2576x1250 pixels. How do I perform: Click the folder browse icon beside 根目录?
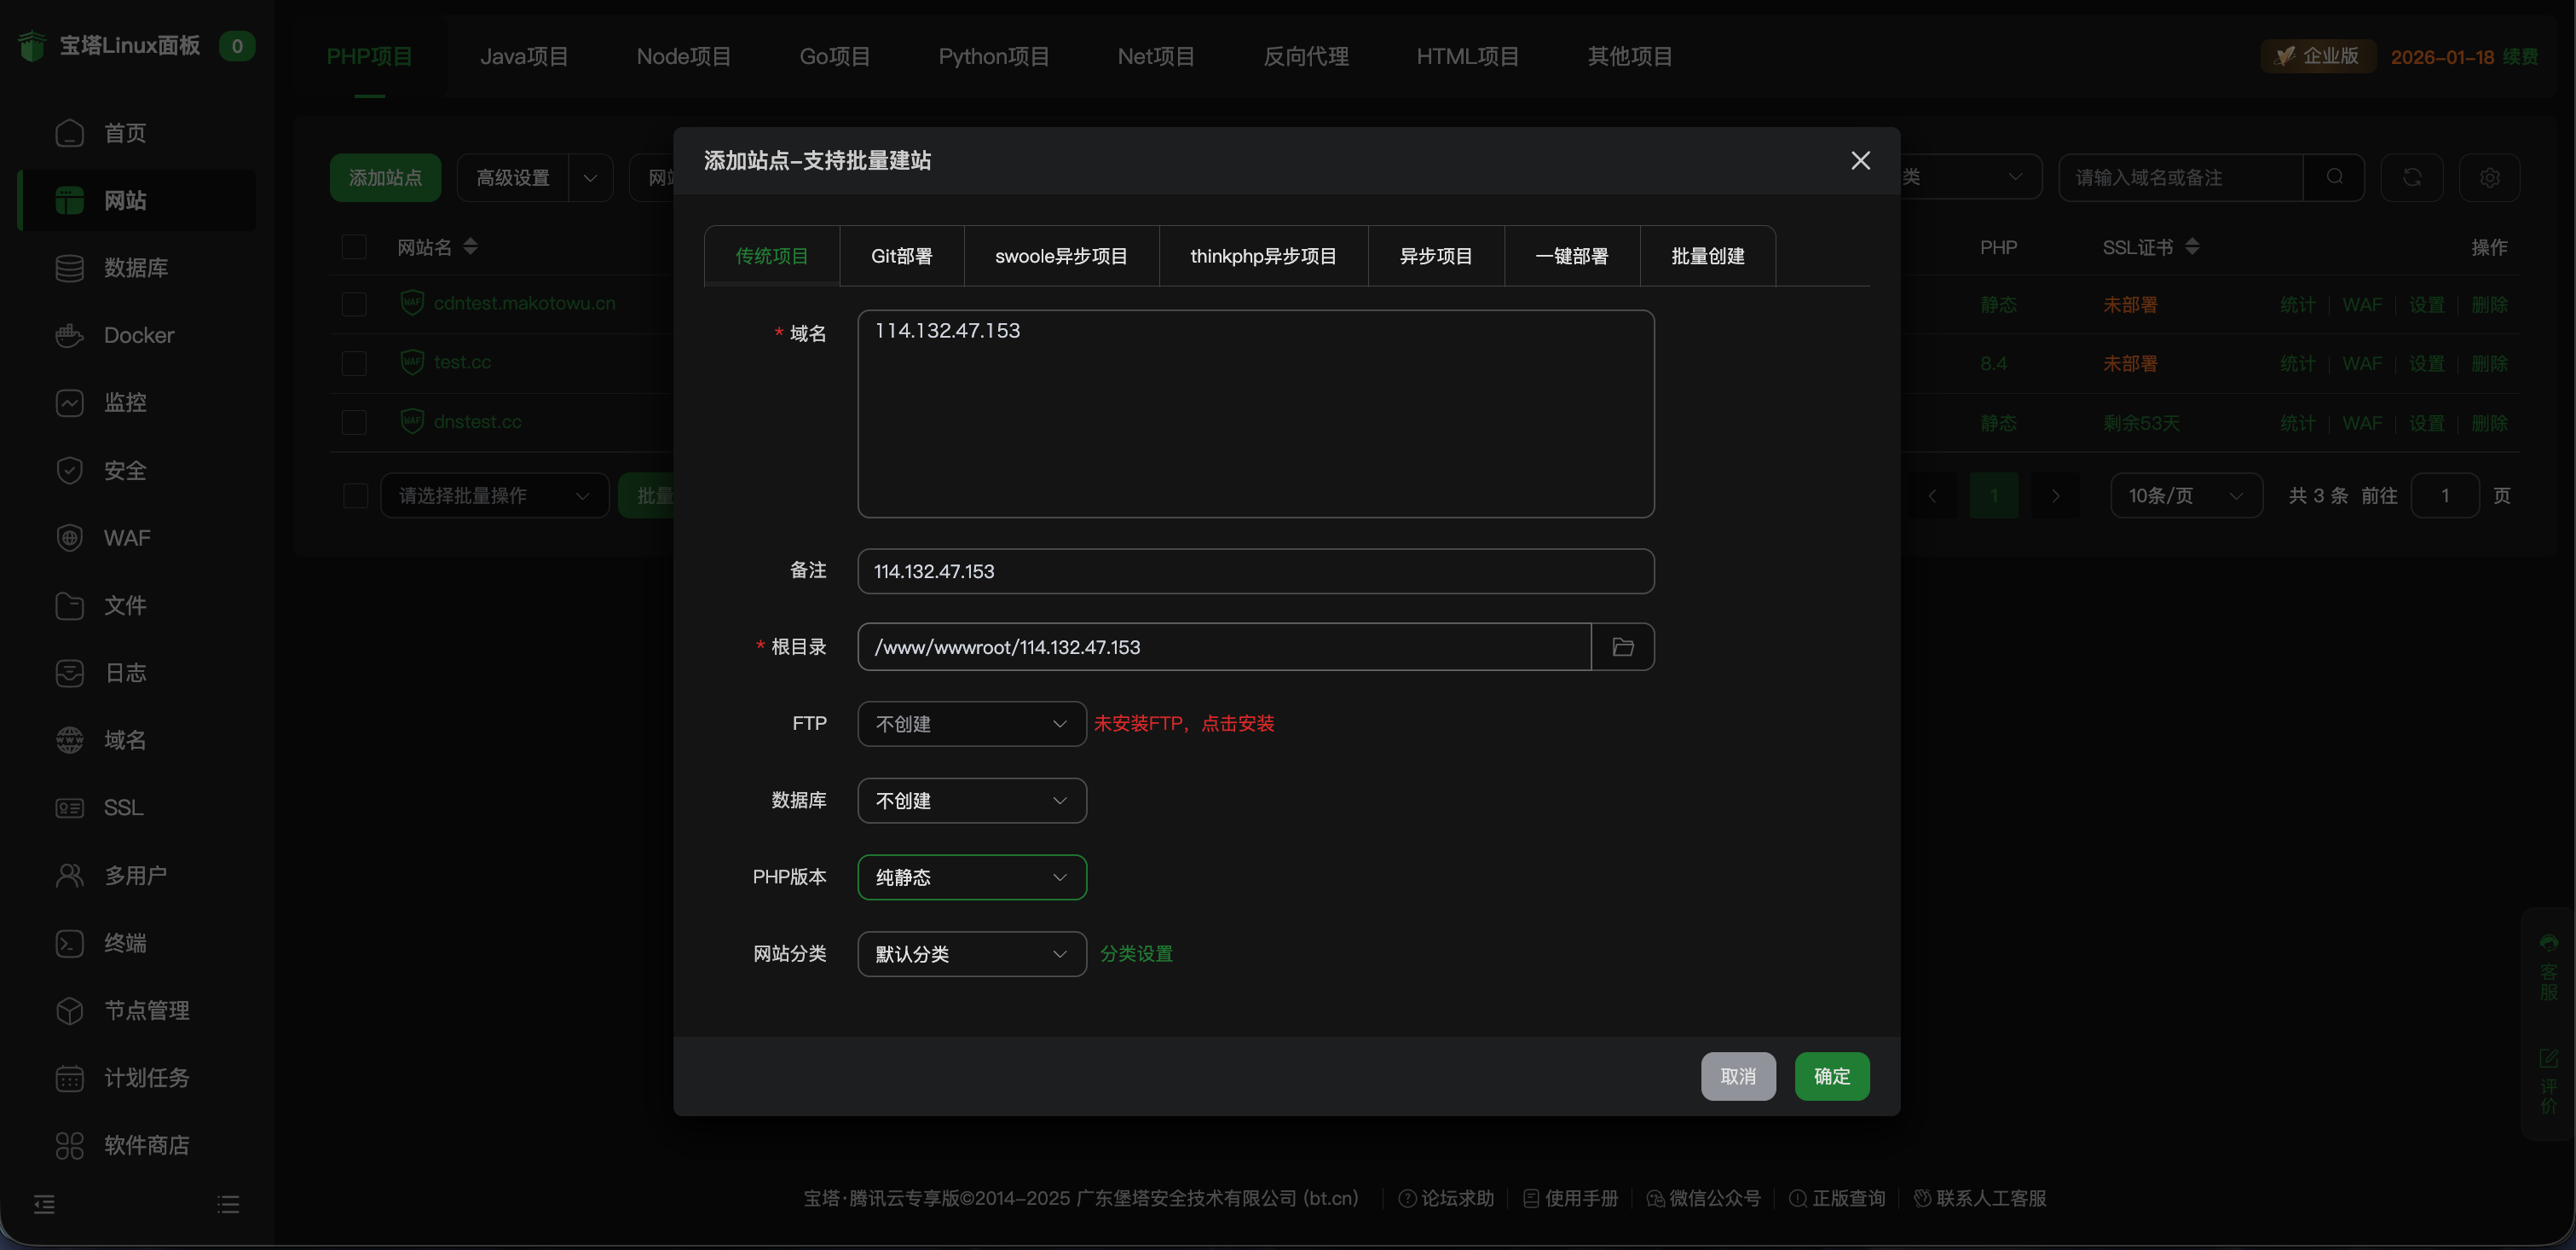pyautogui.click(x=1621, y=646)
